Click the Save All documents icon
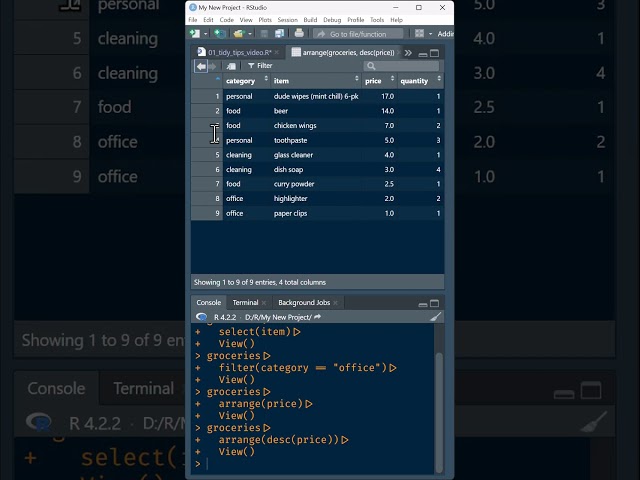Viewport: 640px width, 480px height. pos(279,33)
